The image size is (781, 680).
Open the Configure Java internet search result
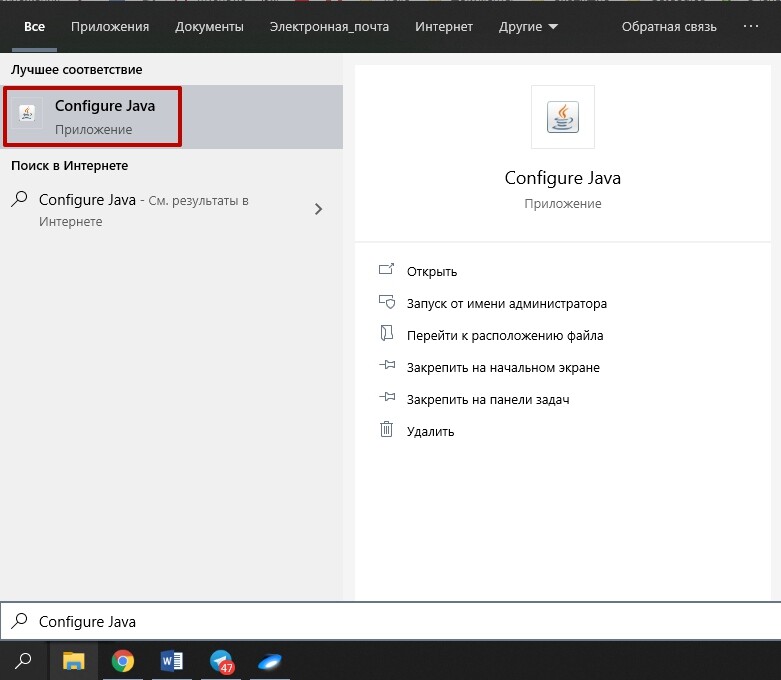[x=171, y=210]
